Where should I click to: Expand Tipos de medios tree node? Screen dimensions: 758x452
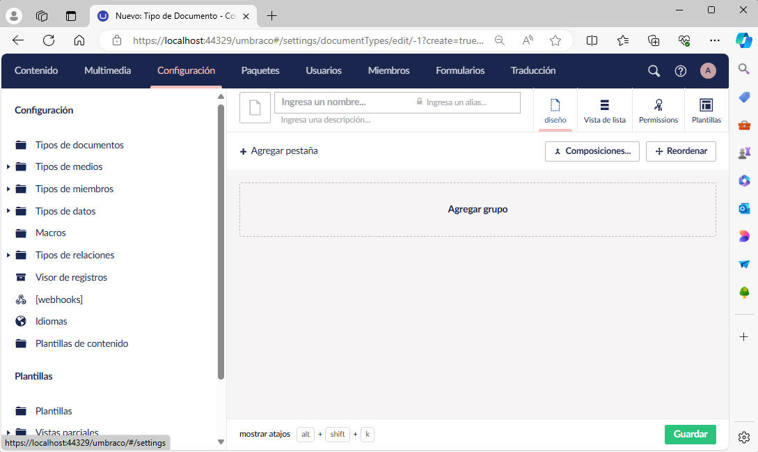8,167
